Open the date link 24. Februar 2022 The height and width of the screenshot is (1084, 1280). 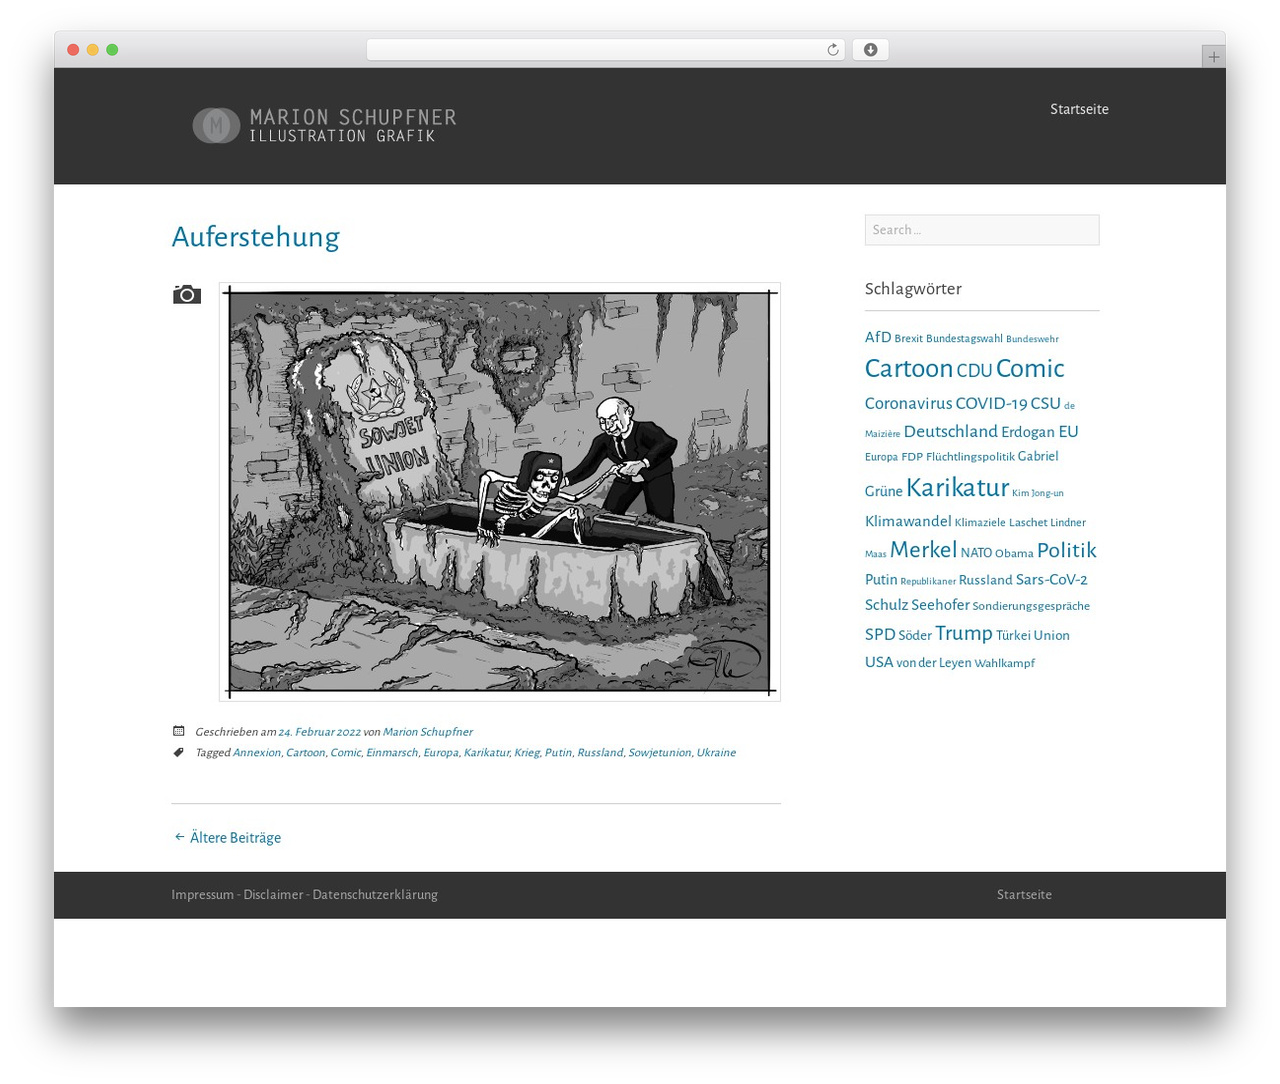coord(320,732)
